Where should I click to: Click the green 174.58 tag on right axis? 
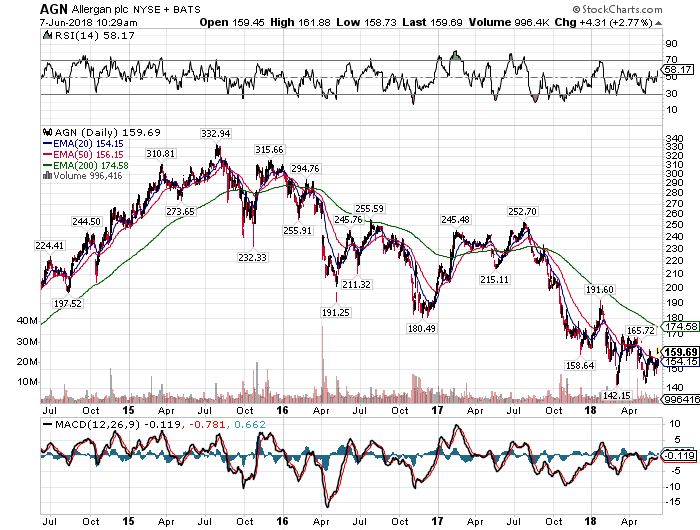[680, 326]
